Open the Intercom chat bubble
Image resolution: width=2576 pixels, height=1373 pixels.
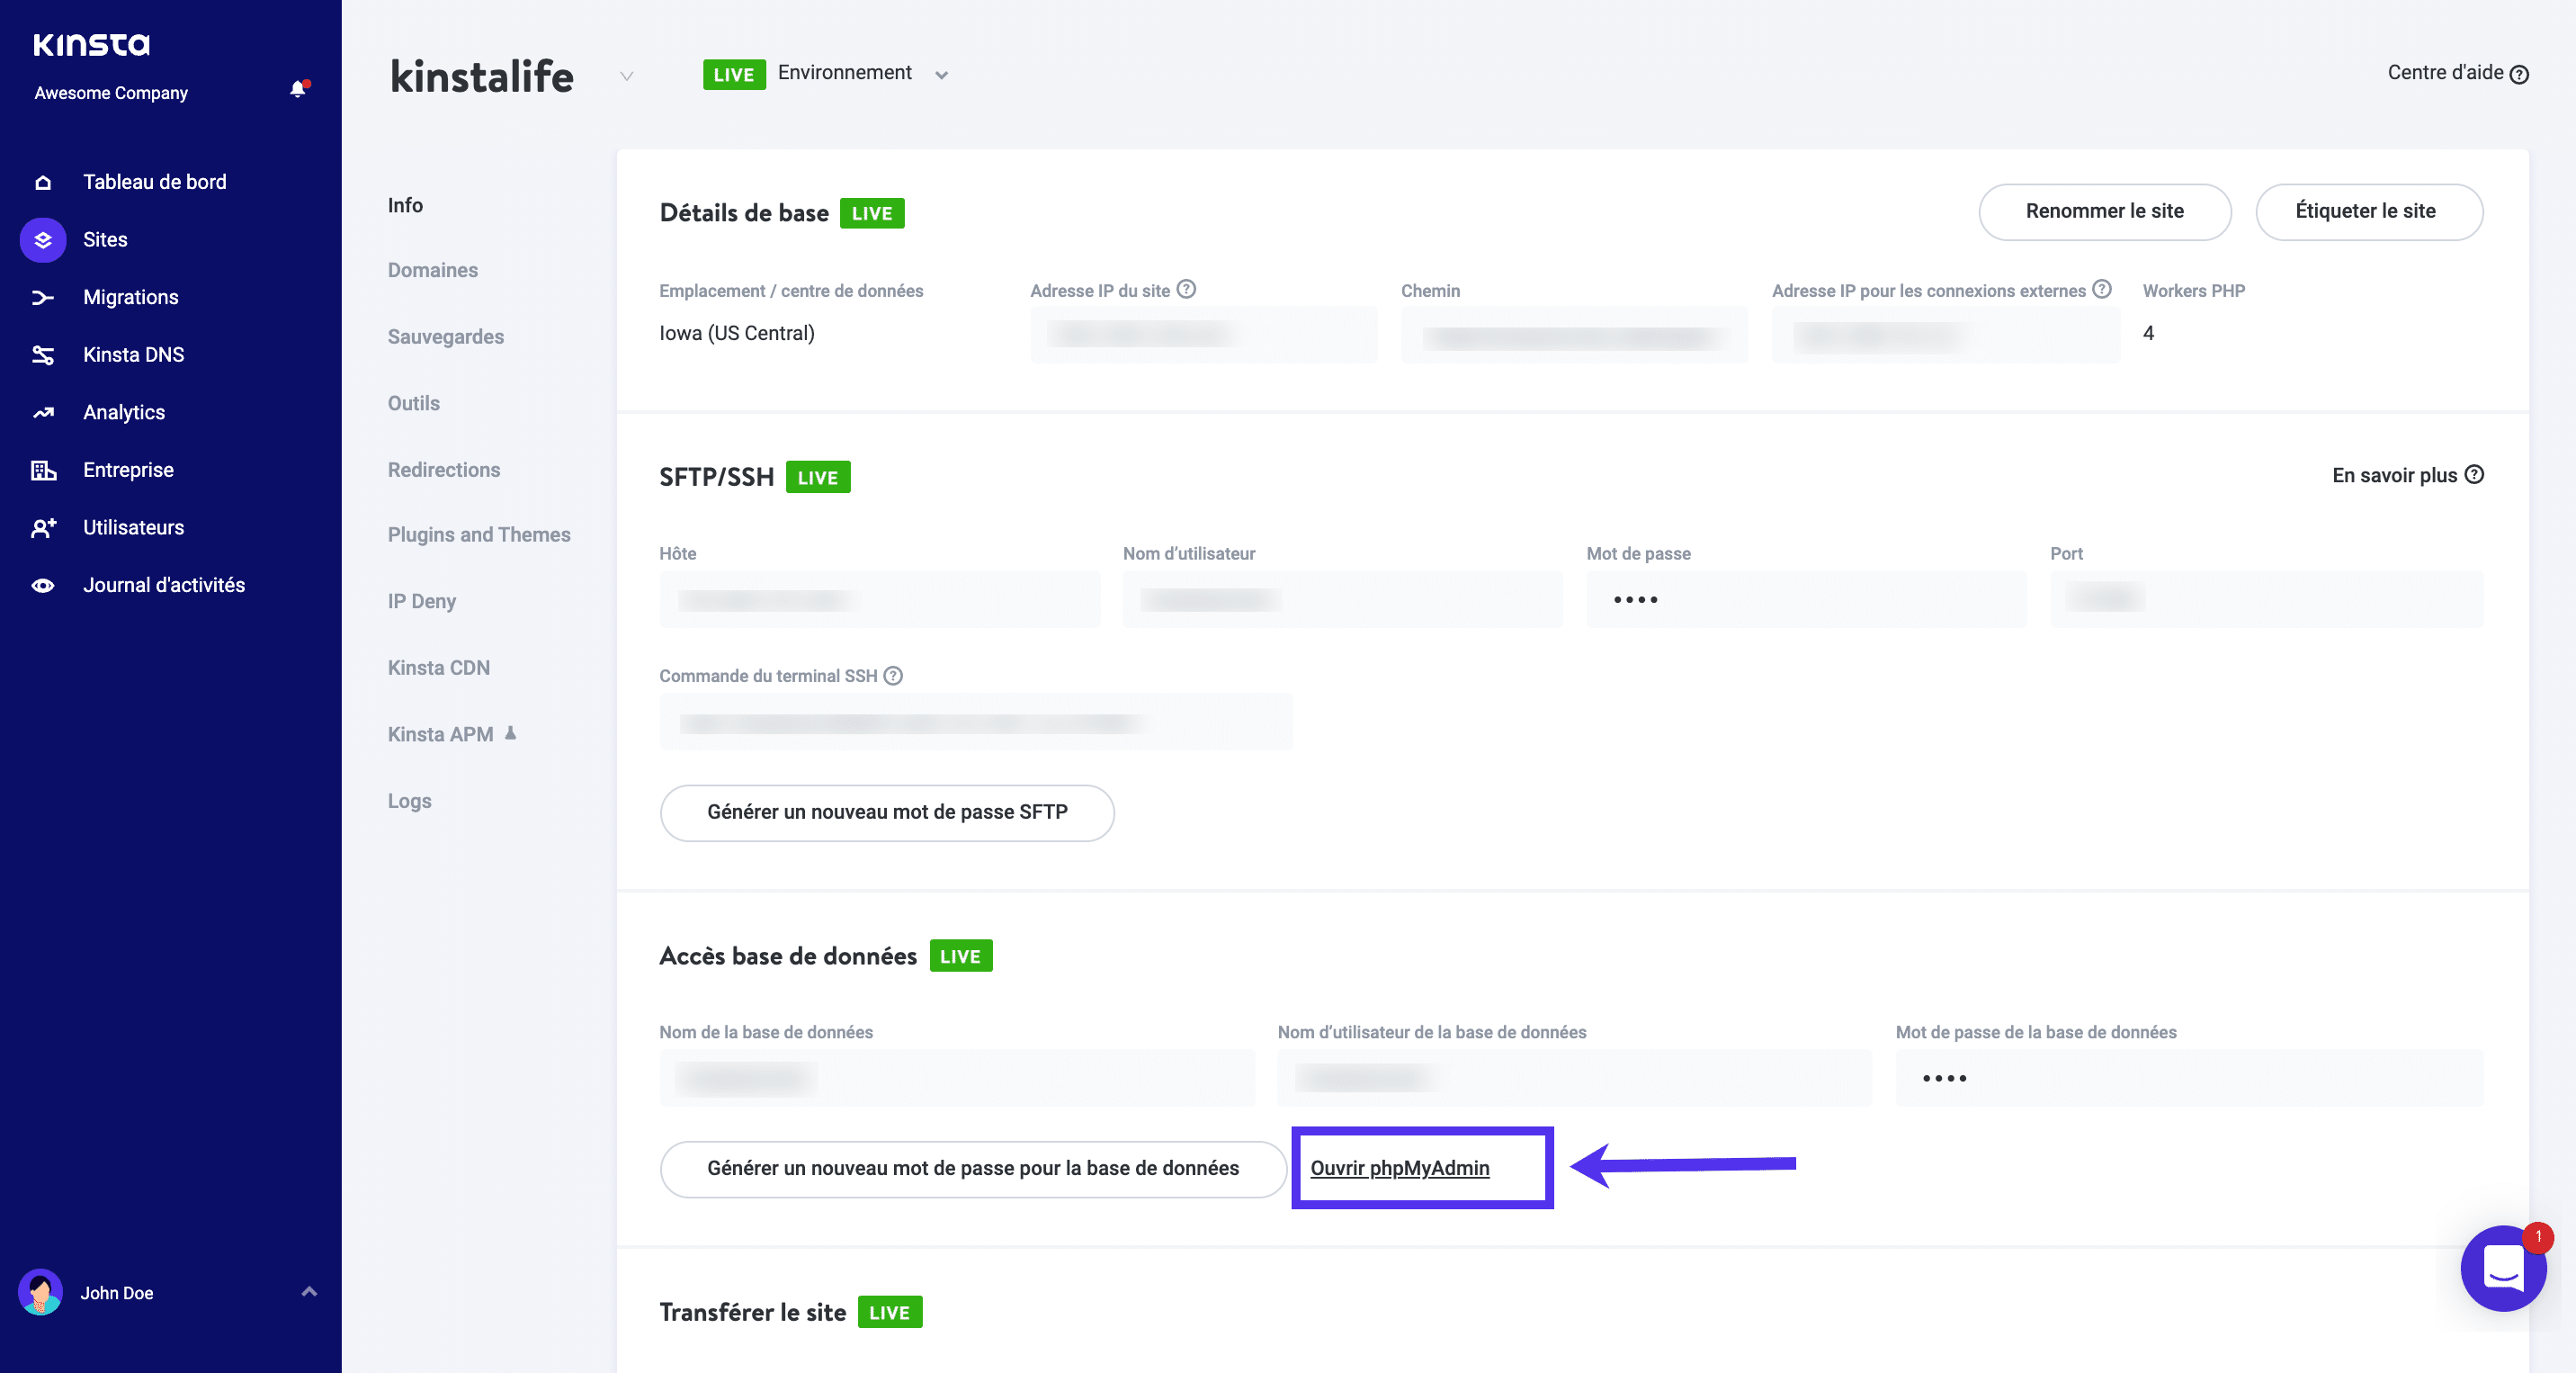point(2504,1269)
